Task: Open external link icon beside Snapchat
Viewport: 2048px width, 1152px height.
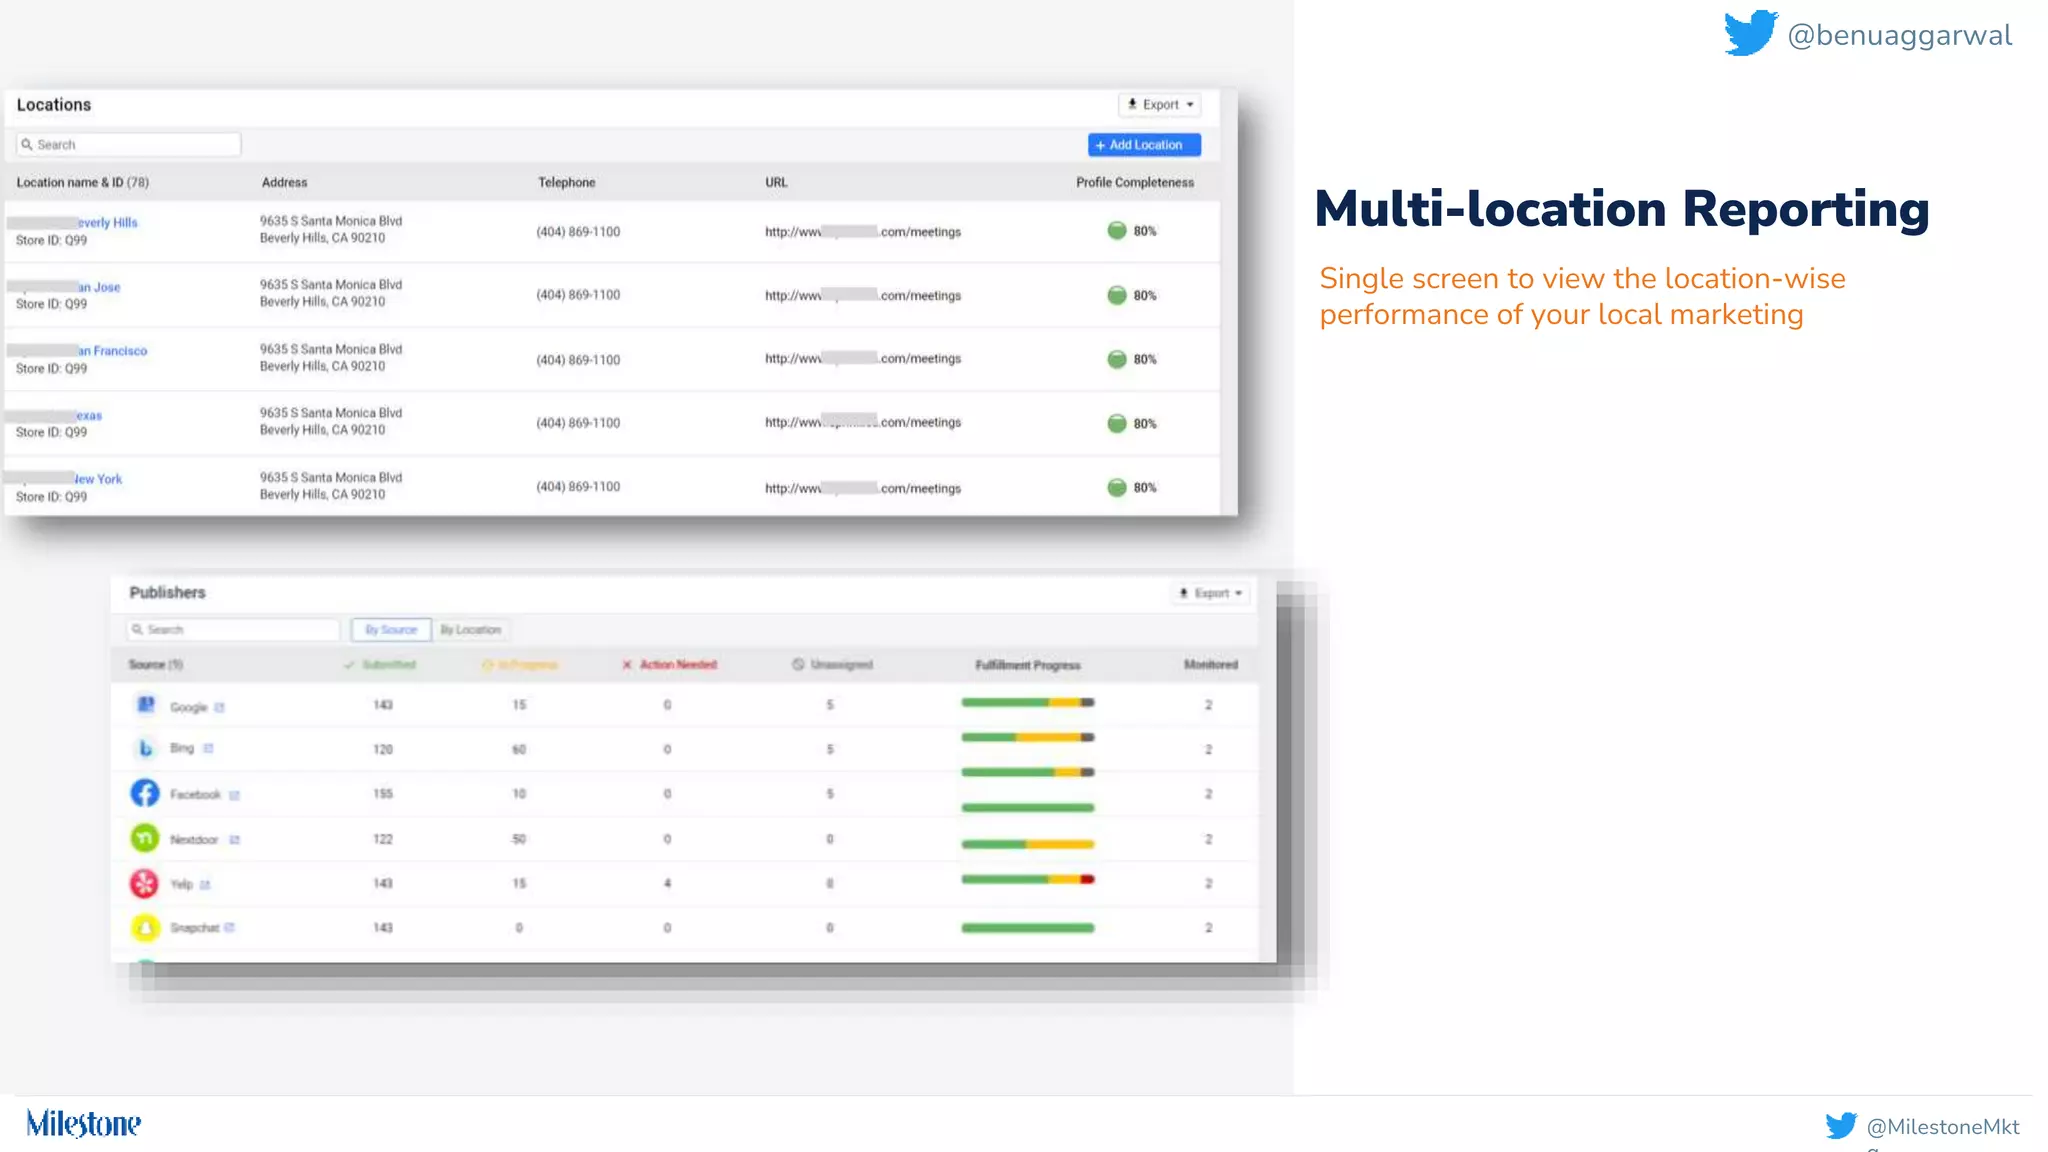Action: pos(229,927)
